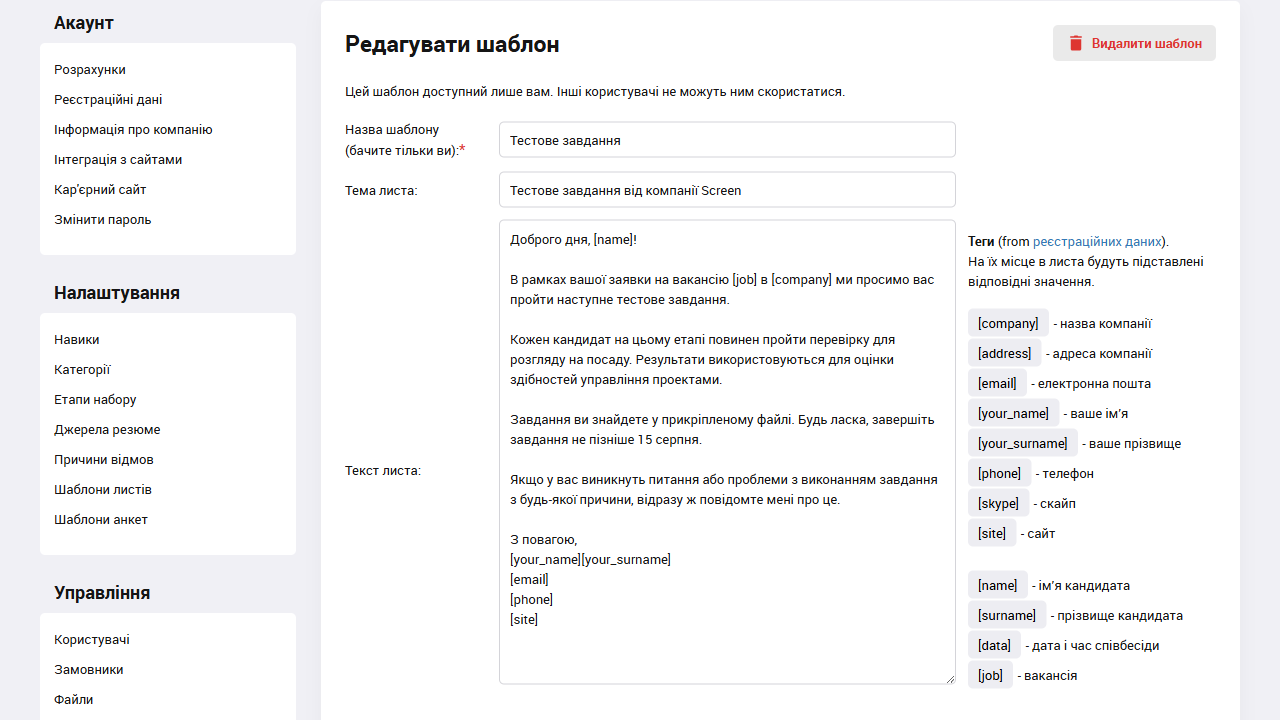This screenshot has width=1280, height=720.
Task: Click the trash icon on delete button
Action: pyautogui.click(x=1076, y=43)
